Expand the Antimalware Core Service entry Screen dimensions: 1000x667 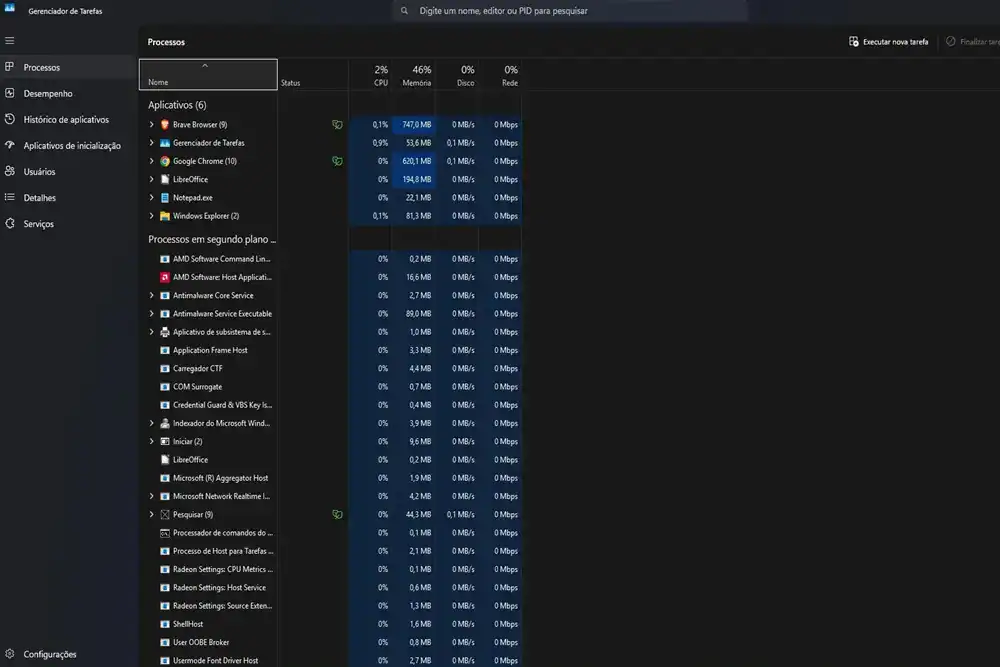(152, 296)
